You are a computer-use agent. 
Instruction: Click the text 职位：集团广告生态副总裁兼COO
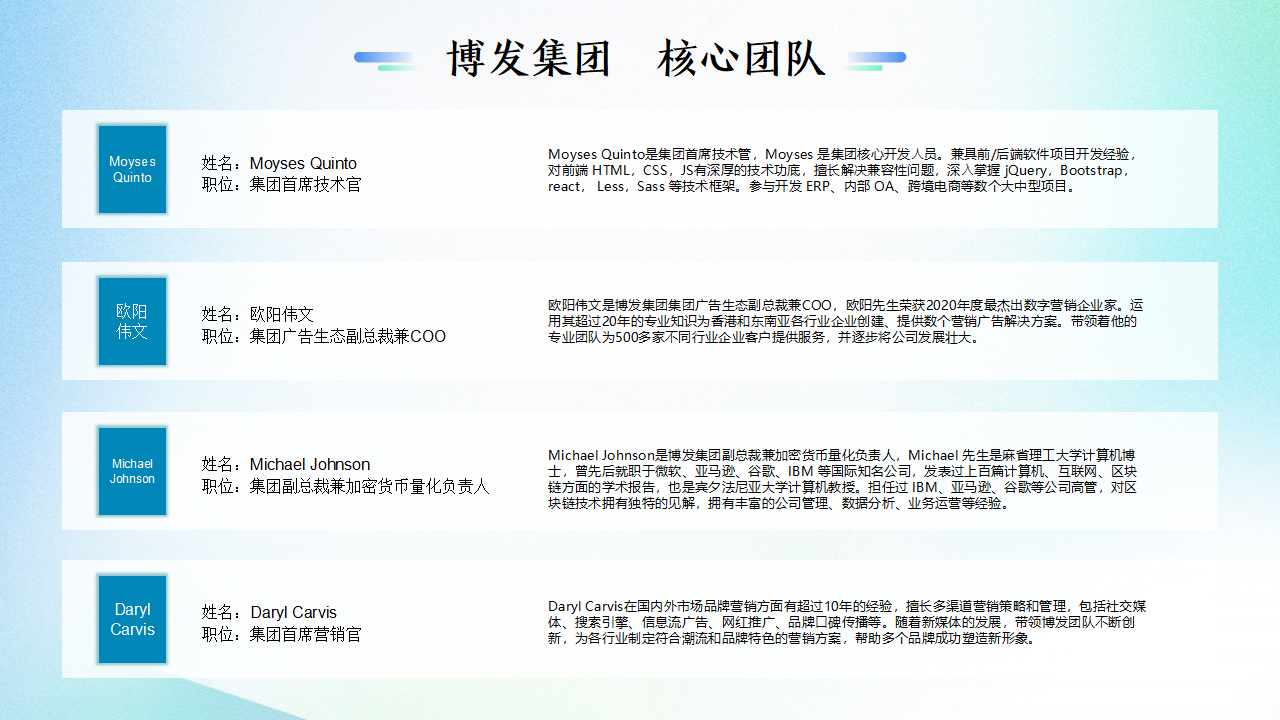pos(324,336)
